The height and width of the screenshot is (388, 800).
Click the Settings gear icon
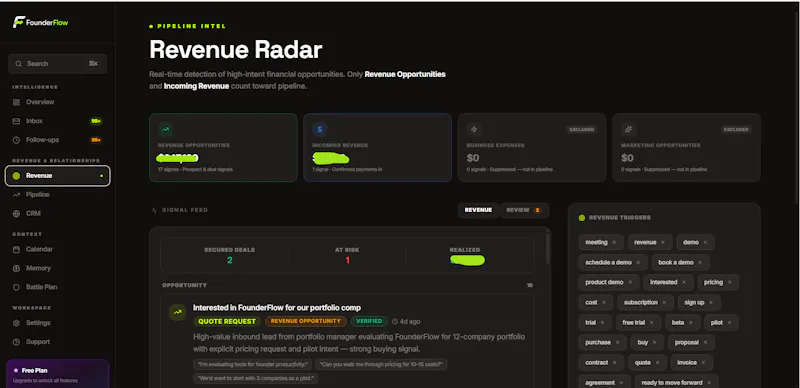click(16, 323)
